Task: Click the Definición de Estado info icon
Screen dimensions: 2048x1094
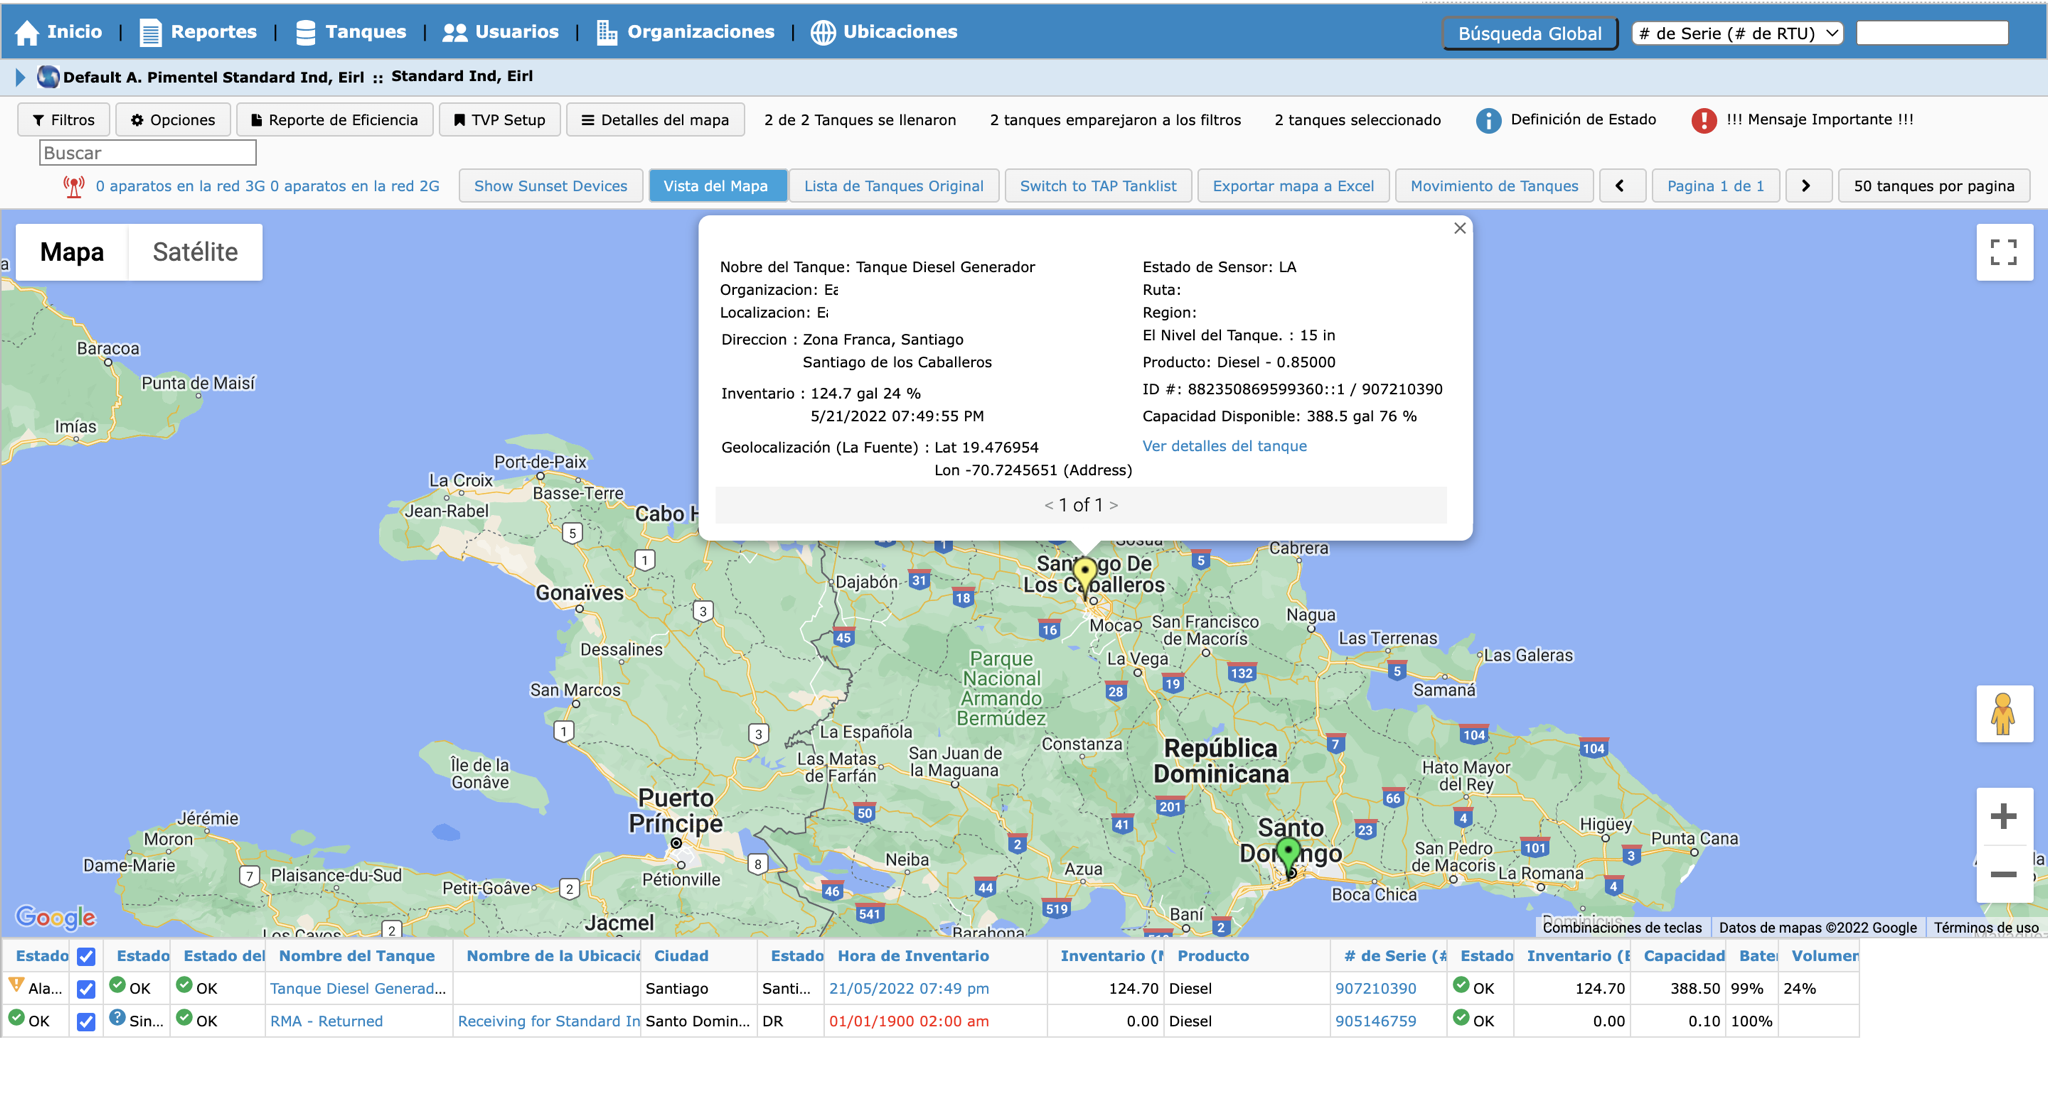Action: tap(1488, 120)
